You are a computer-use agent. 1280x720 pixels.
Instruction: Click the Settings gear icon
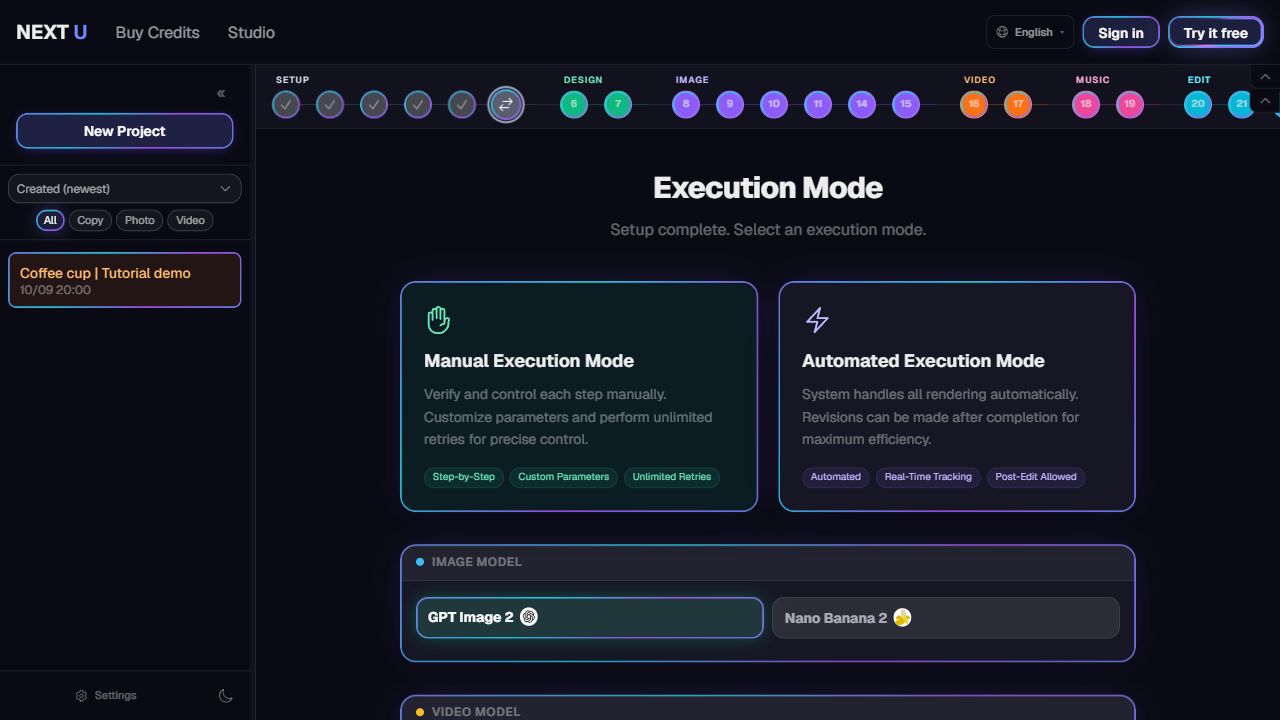82,696
